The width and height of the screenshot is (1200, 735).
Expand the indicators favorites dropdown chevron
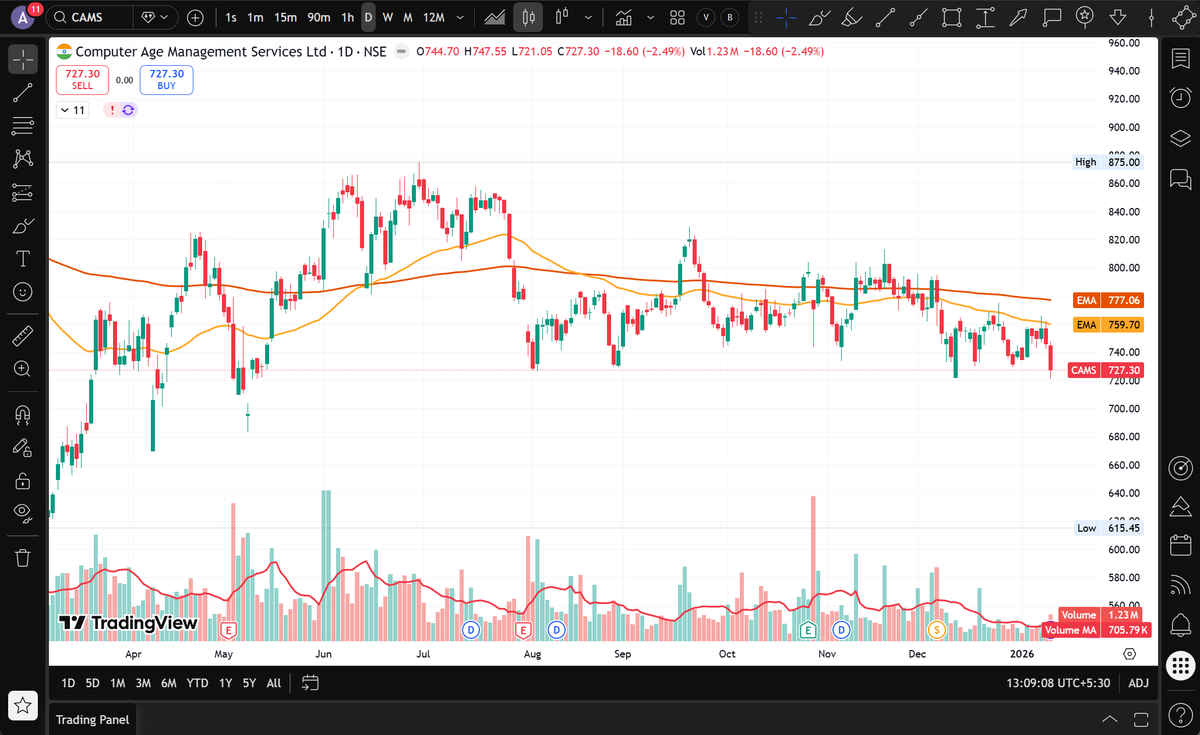(x=651, y=17)
